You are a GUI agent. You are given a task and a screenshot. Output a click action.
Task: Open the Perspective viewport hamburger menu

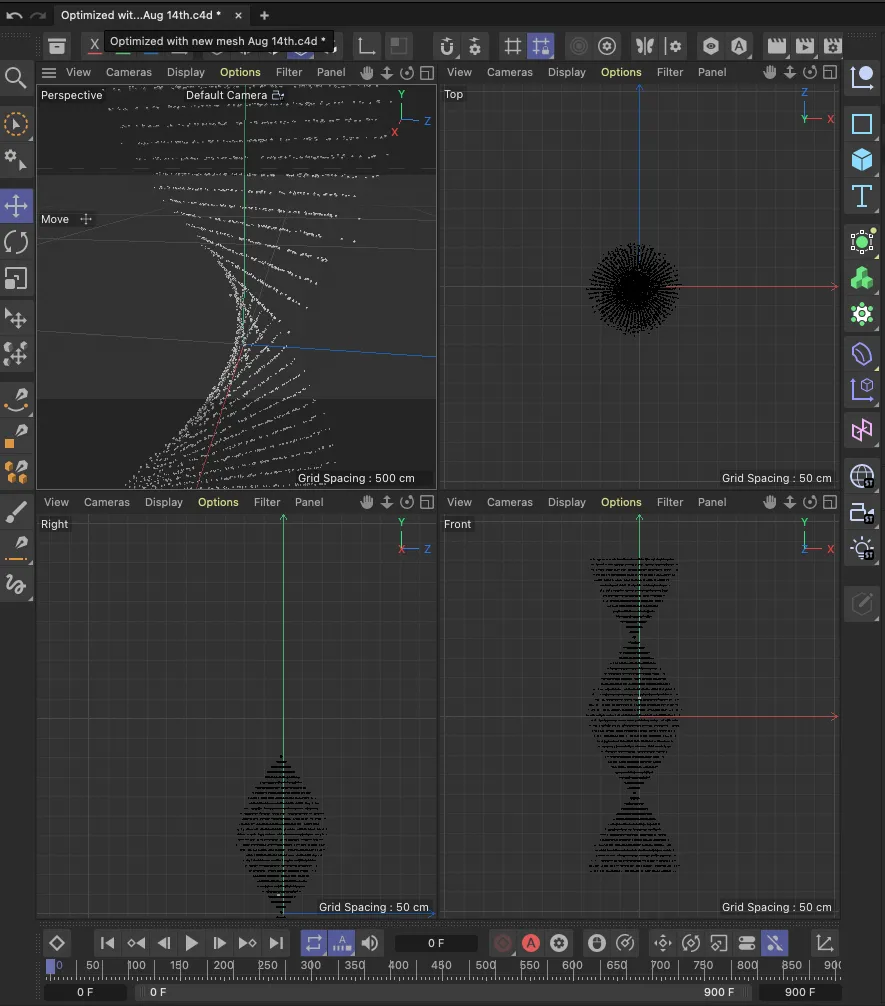coord(49,72)
